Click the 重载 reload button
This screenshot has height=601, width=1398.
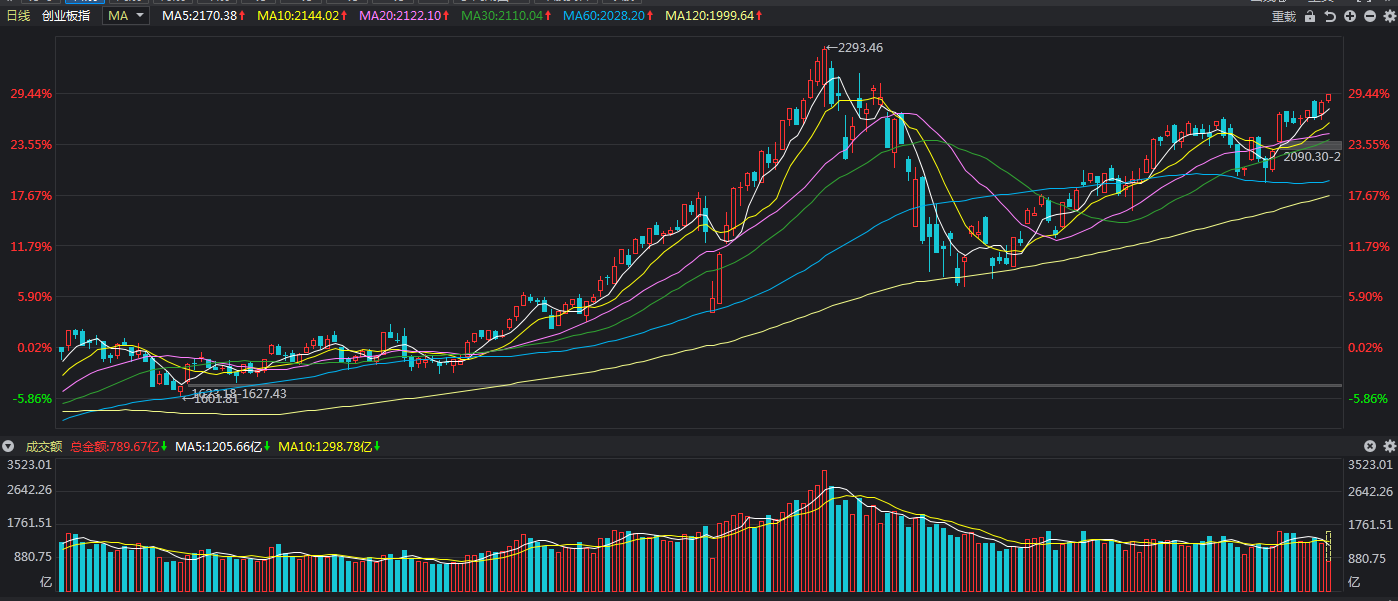1284,16
